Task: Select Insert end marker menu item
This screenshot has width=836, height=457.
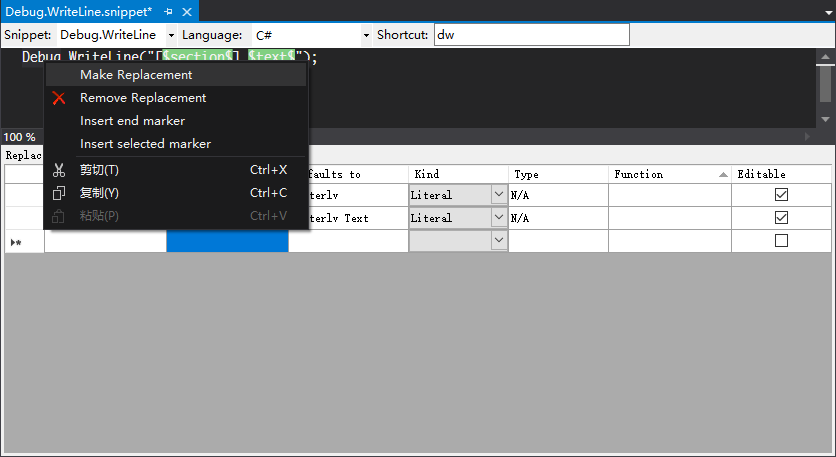Action: (x=132, y=121)
